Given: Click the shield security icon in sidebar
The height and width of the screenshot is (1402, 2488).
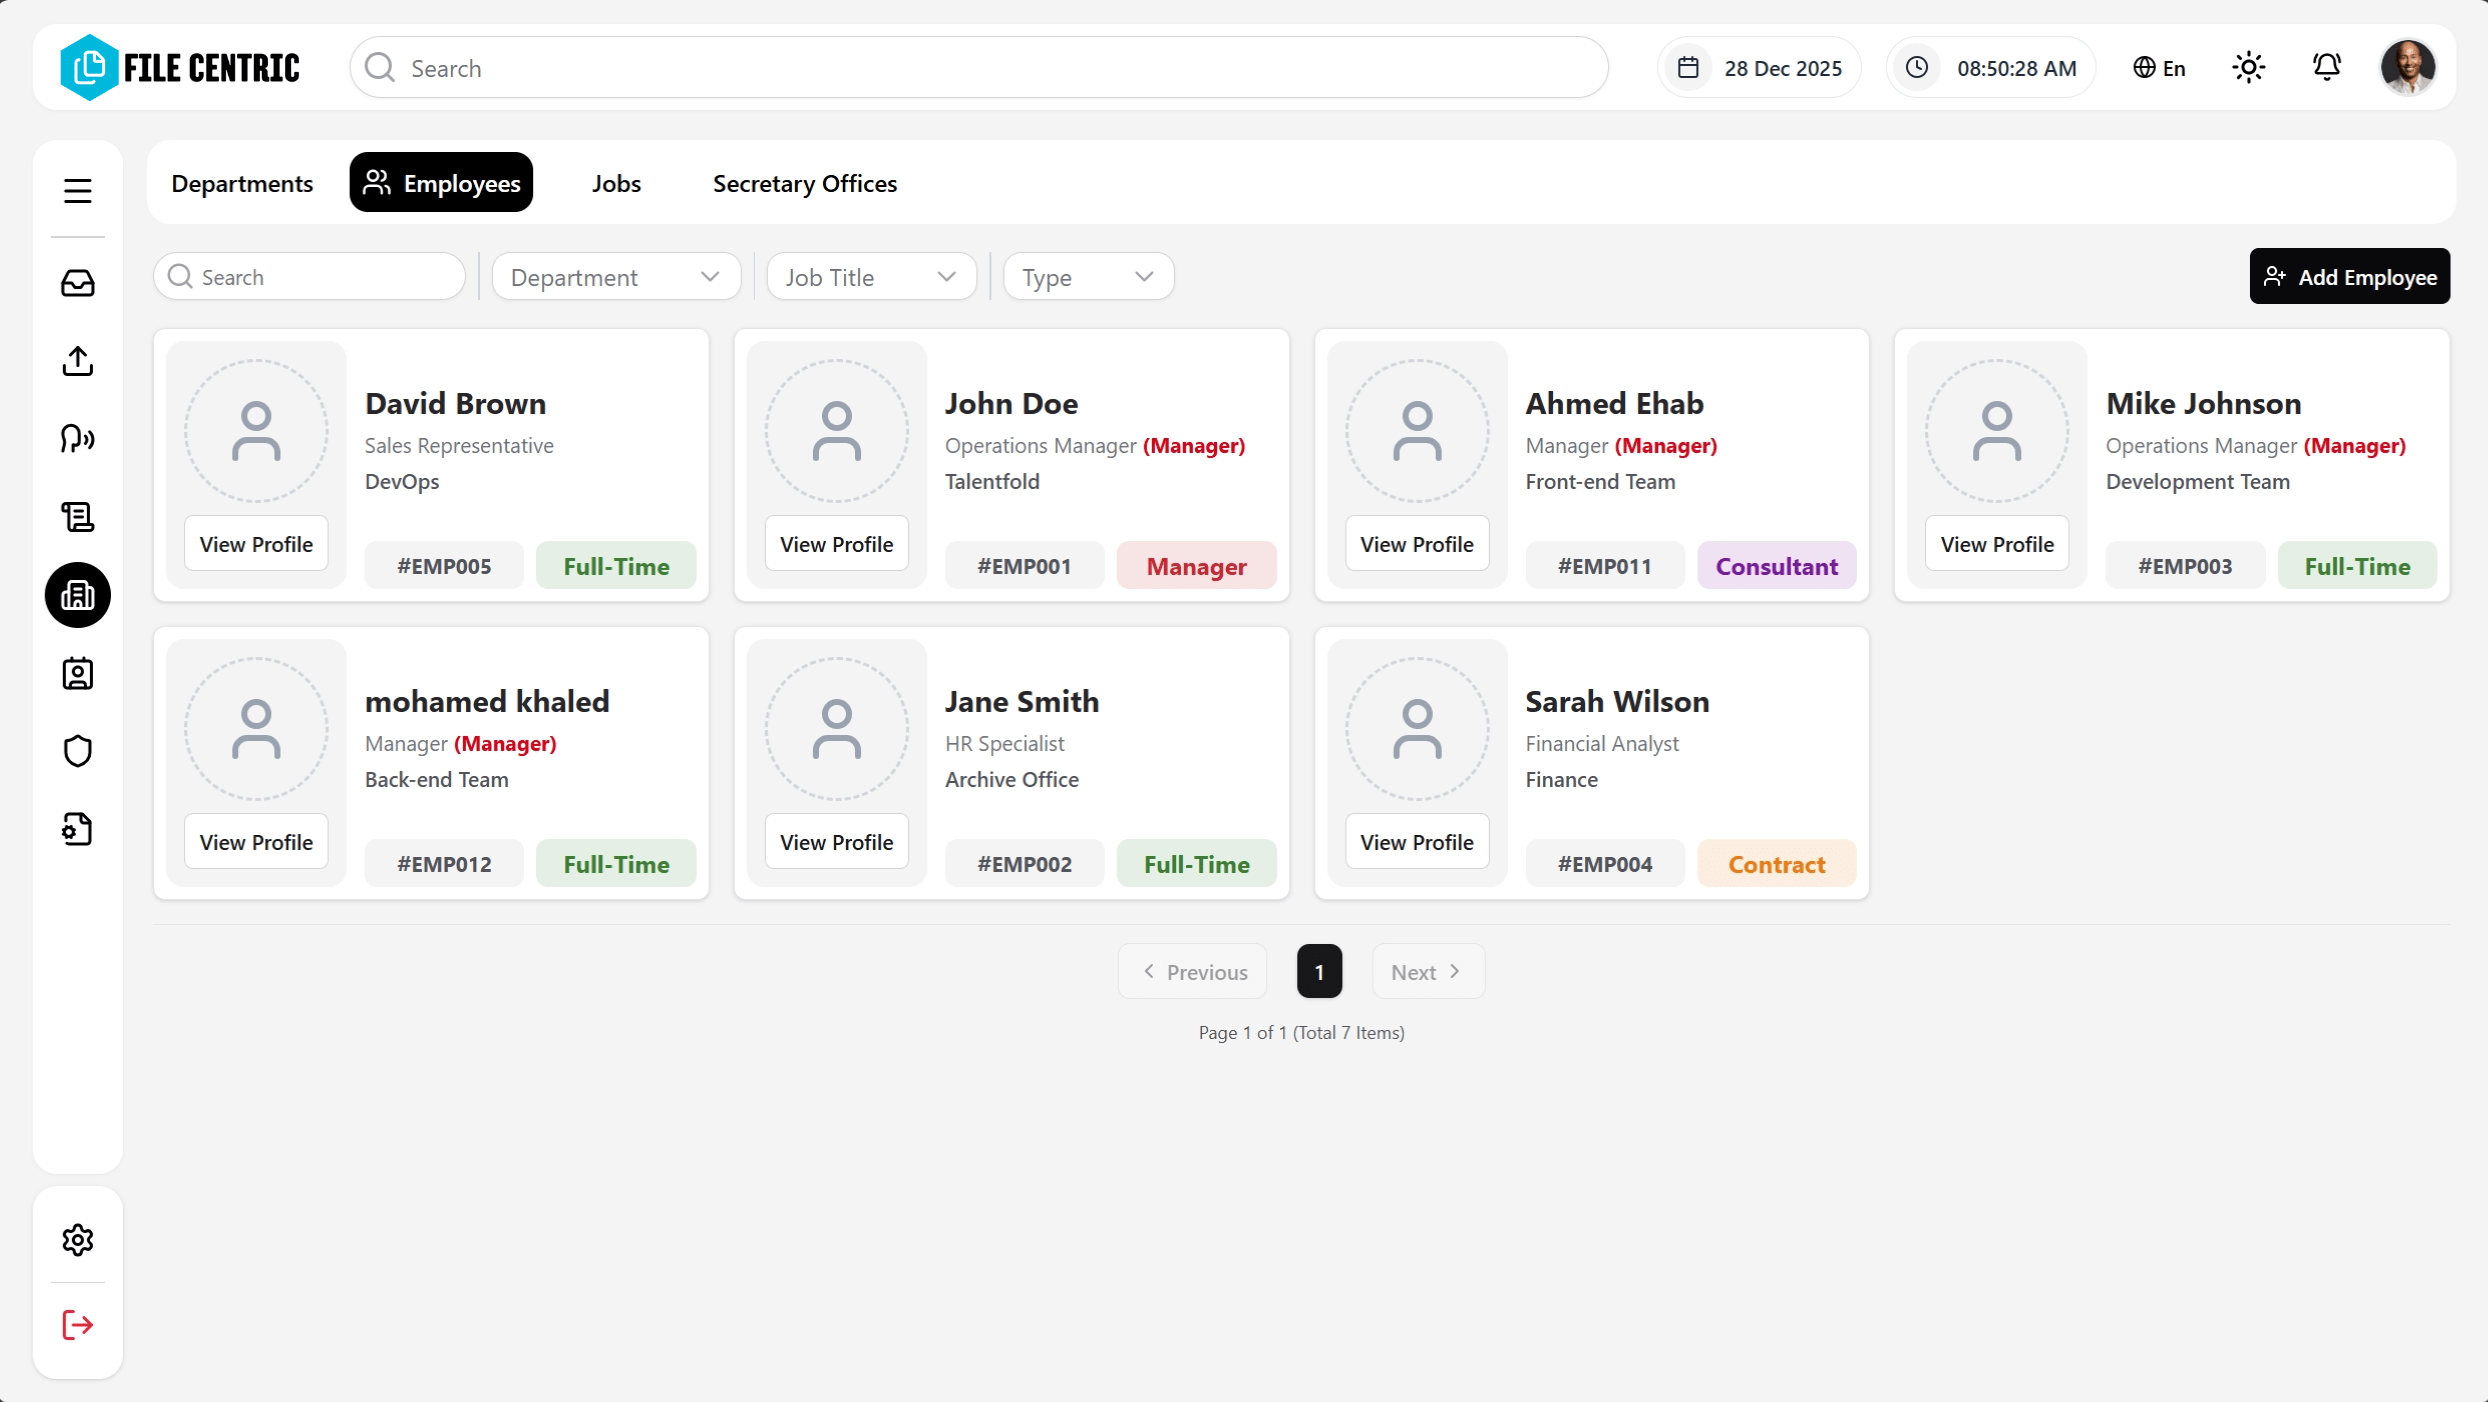Looking at the screenshot, I should click(x=77, y=751).
